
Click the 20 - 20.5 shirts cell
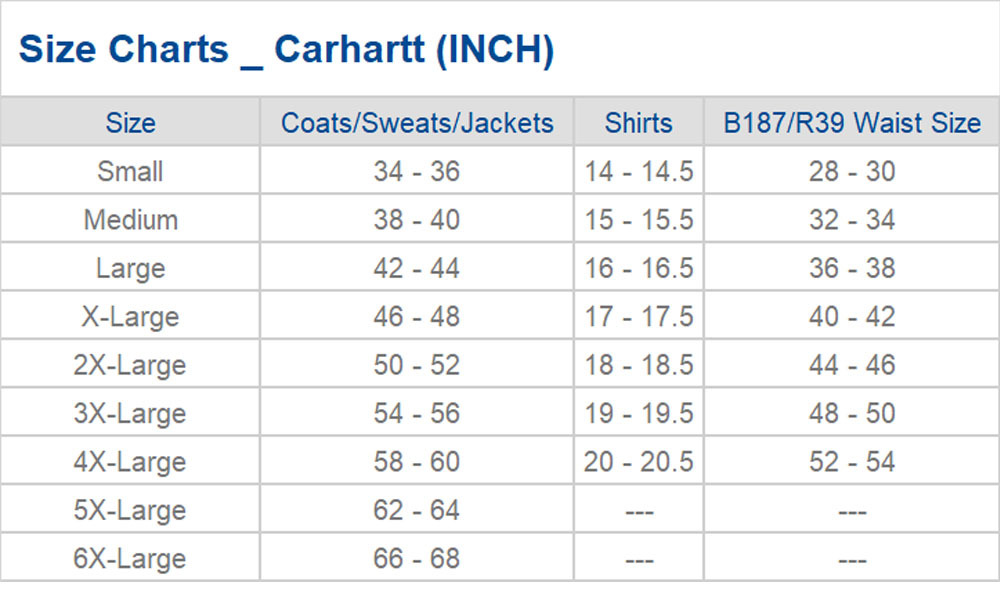tap(639, 462)
